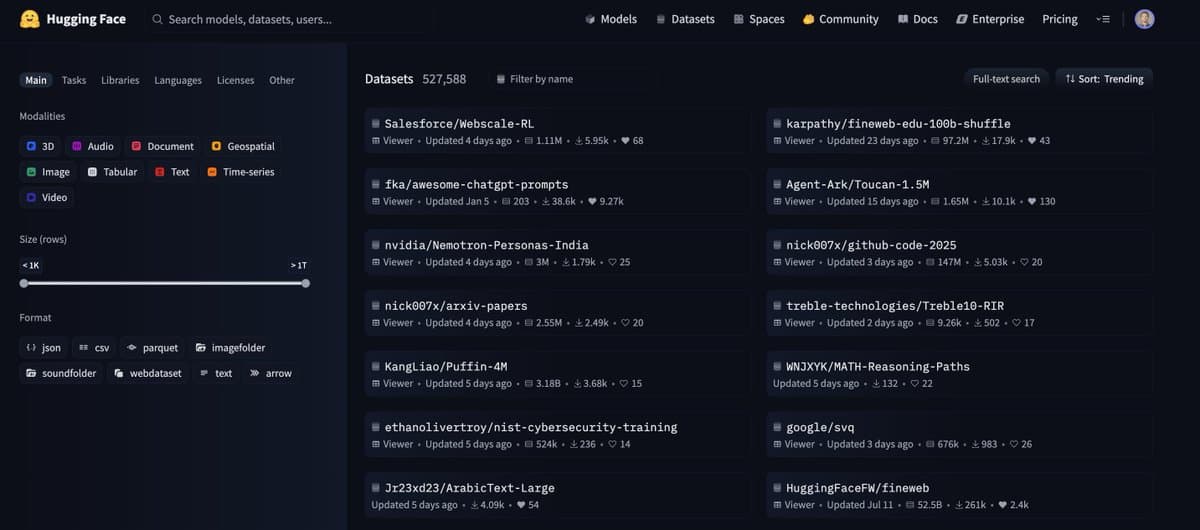This screenshot has height=530, width=1200.
Task: Toggle the parquet format filter
Action: click(x=151, y=348)
